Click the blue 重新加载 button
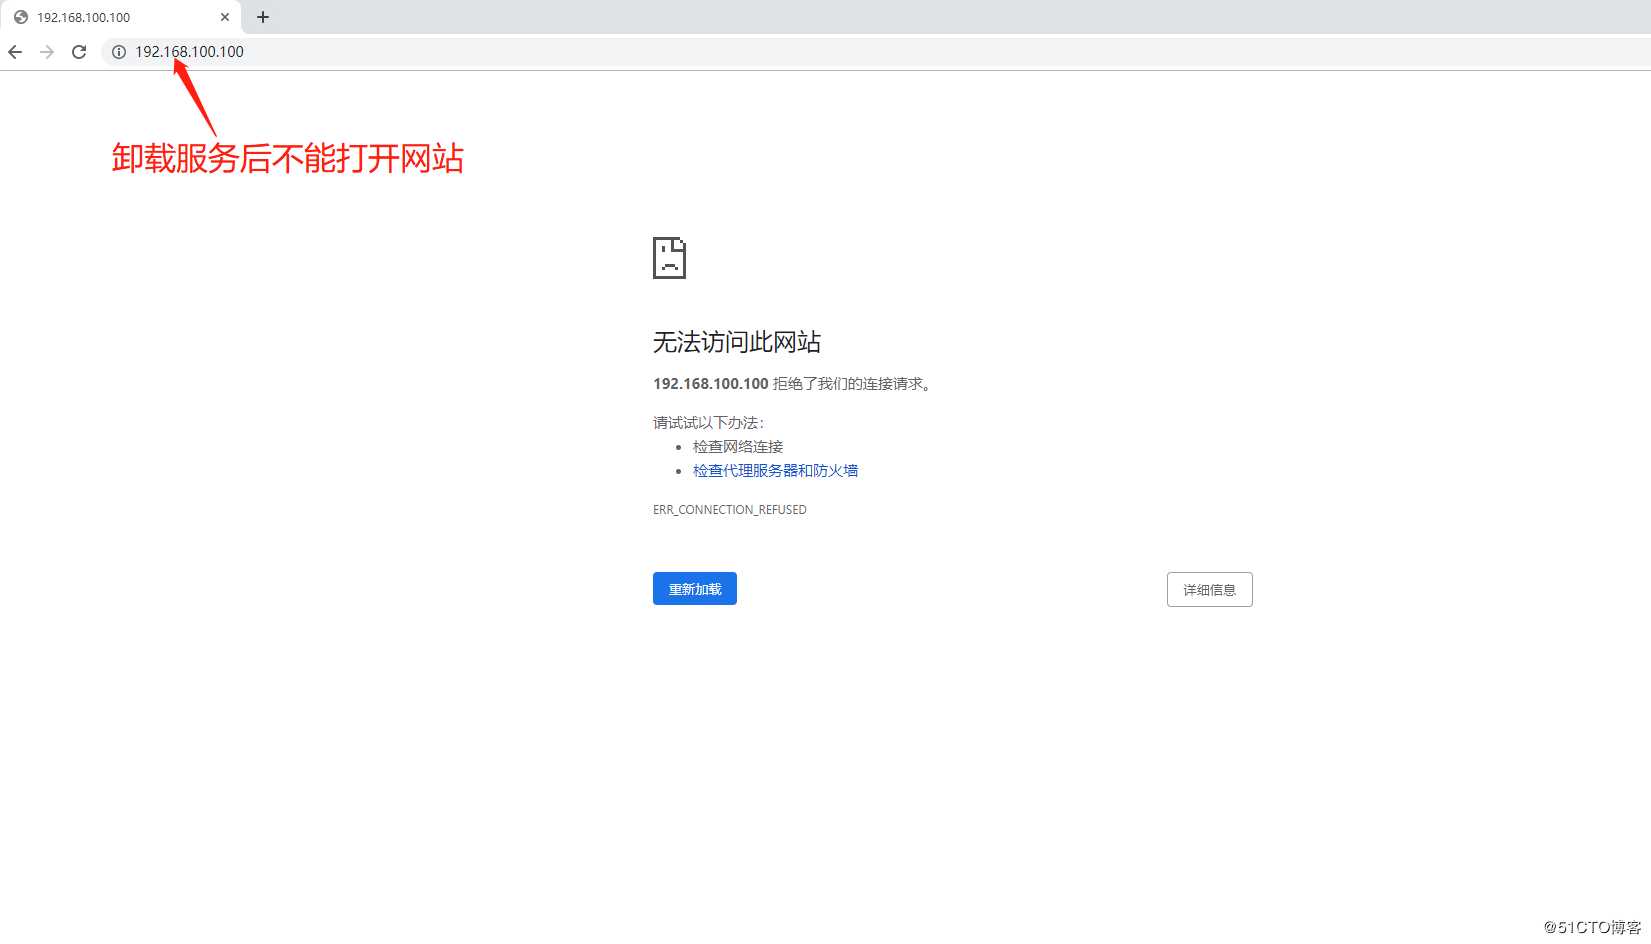The image size is (1651, 944). (695, 589)
